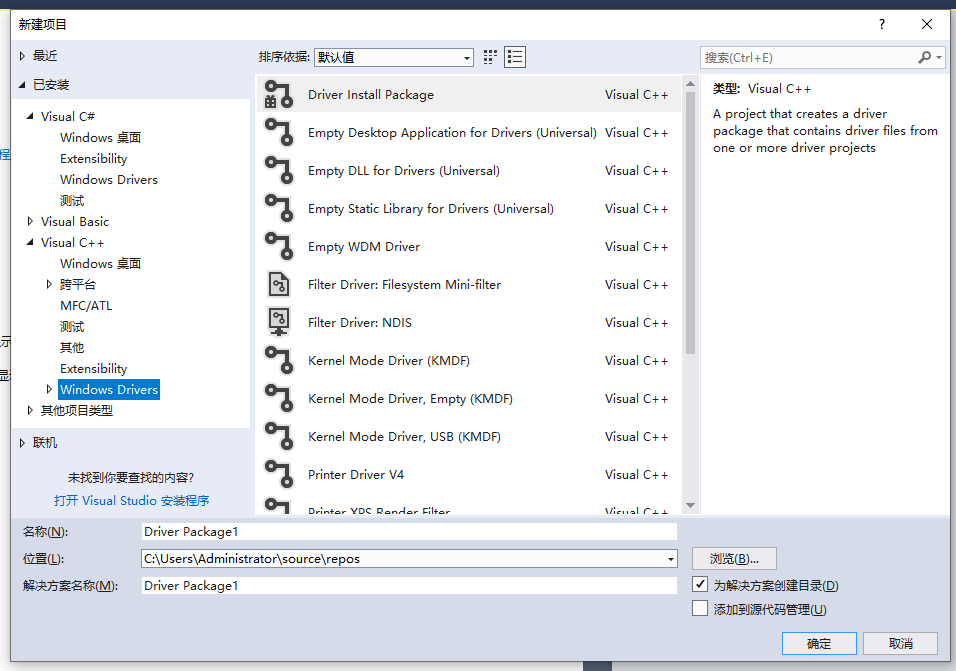Select 'Filter Driver: Filesystem Mini-filter' text
This screenshot has height=671, width=956.
pyautogui.click(x=404, y=285)
